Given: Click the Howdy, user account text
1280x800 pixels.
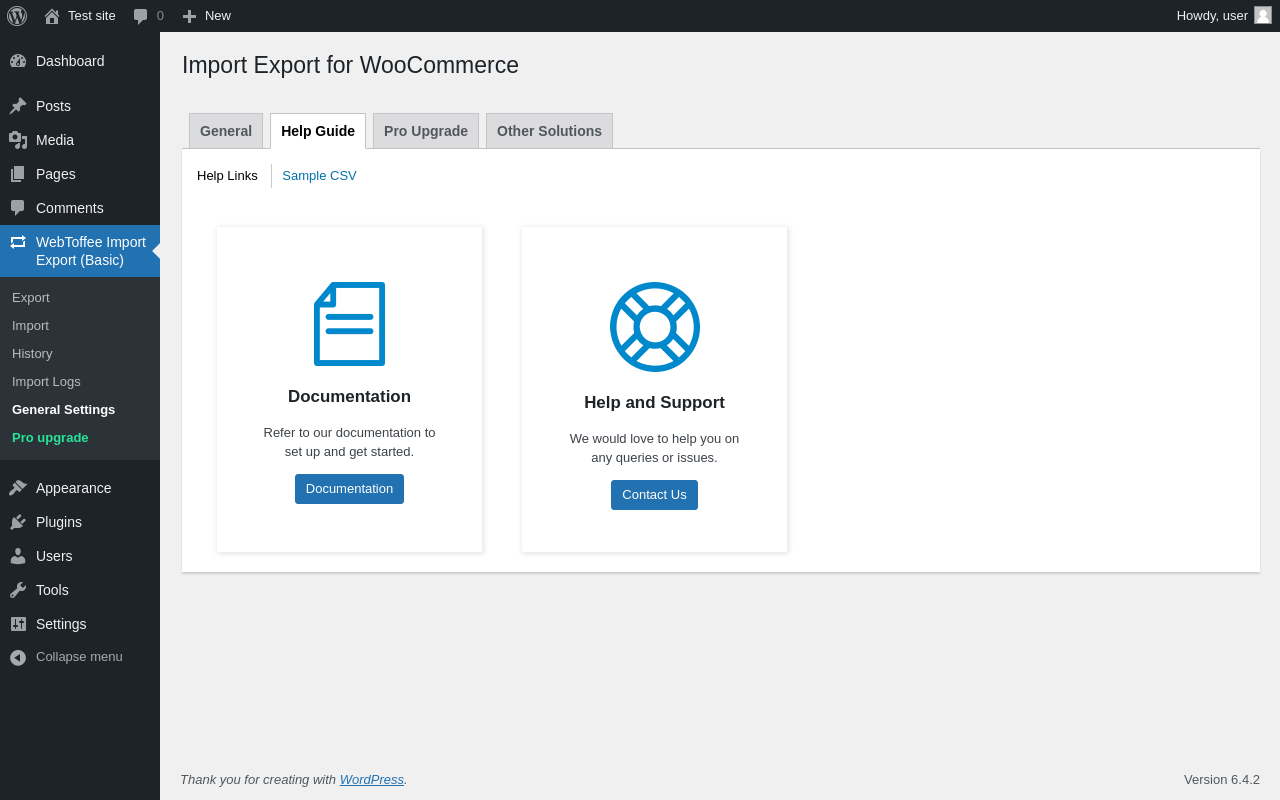Looking at the screenshot, I should [x=1212, y=16].
